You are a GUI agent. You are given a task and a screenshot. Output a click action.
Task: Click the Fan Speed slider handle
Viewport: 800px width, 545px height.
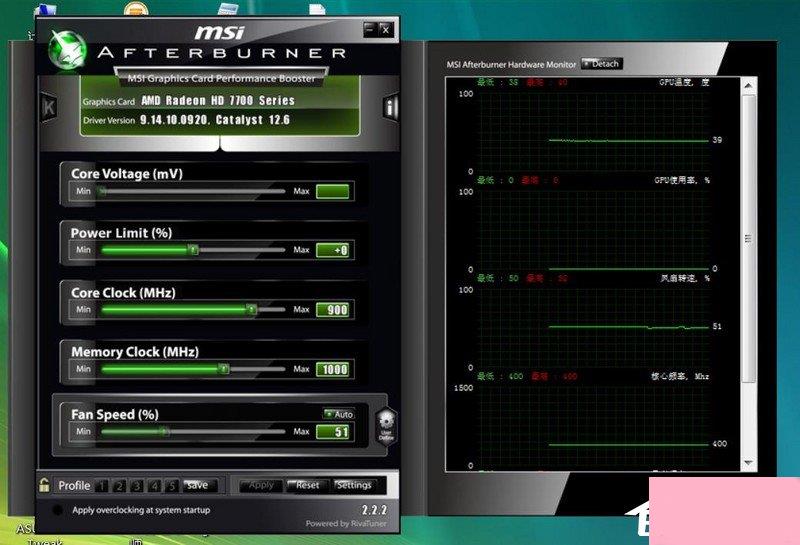(x=164, y=431)
